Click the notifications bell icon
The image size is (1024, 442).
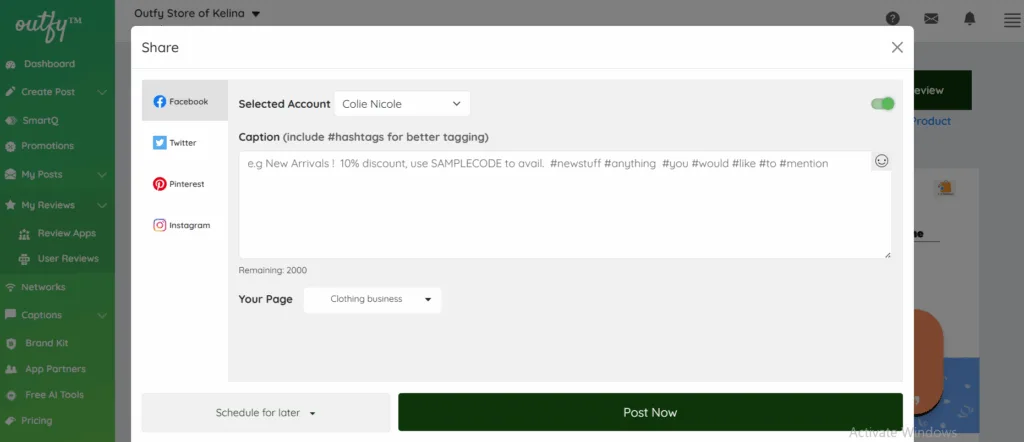pos(969,18)
